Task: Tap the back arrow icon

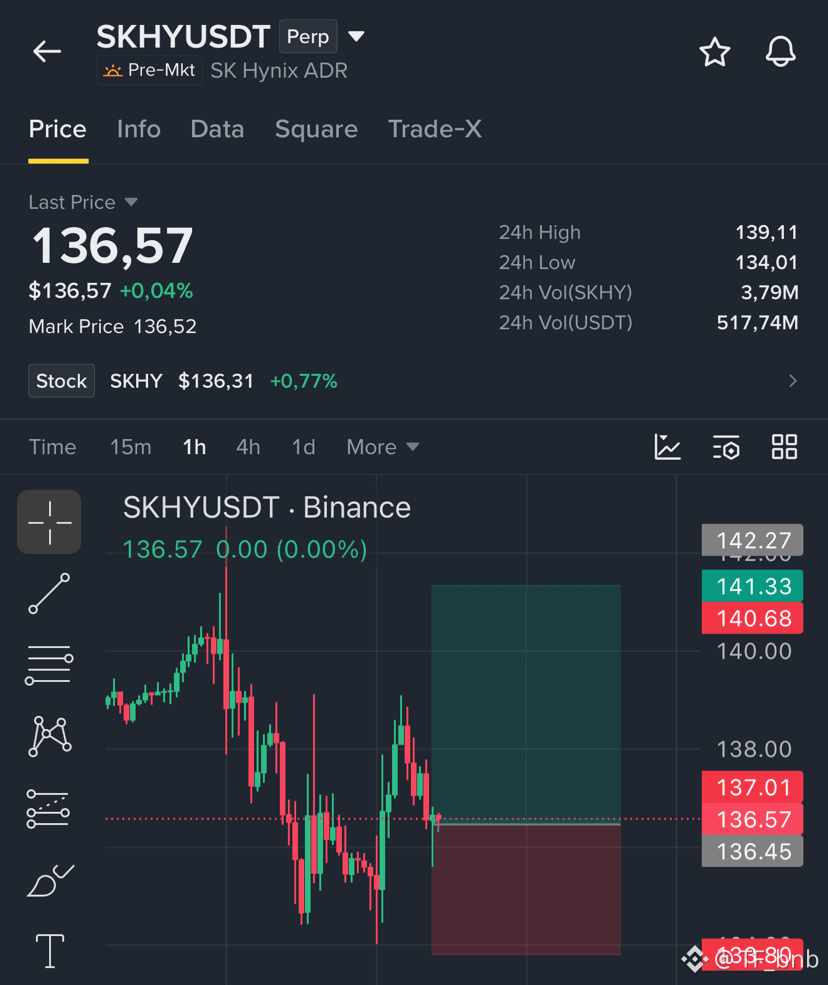Action: (x=47, y=51)
